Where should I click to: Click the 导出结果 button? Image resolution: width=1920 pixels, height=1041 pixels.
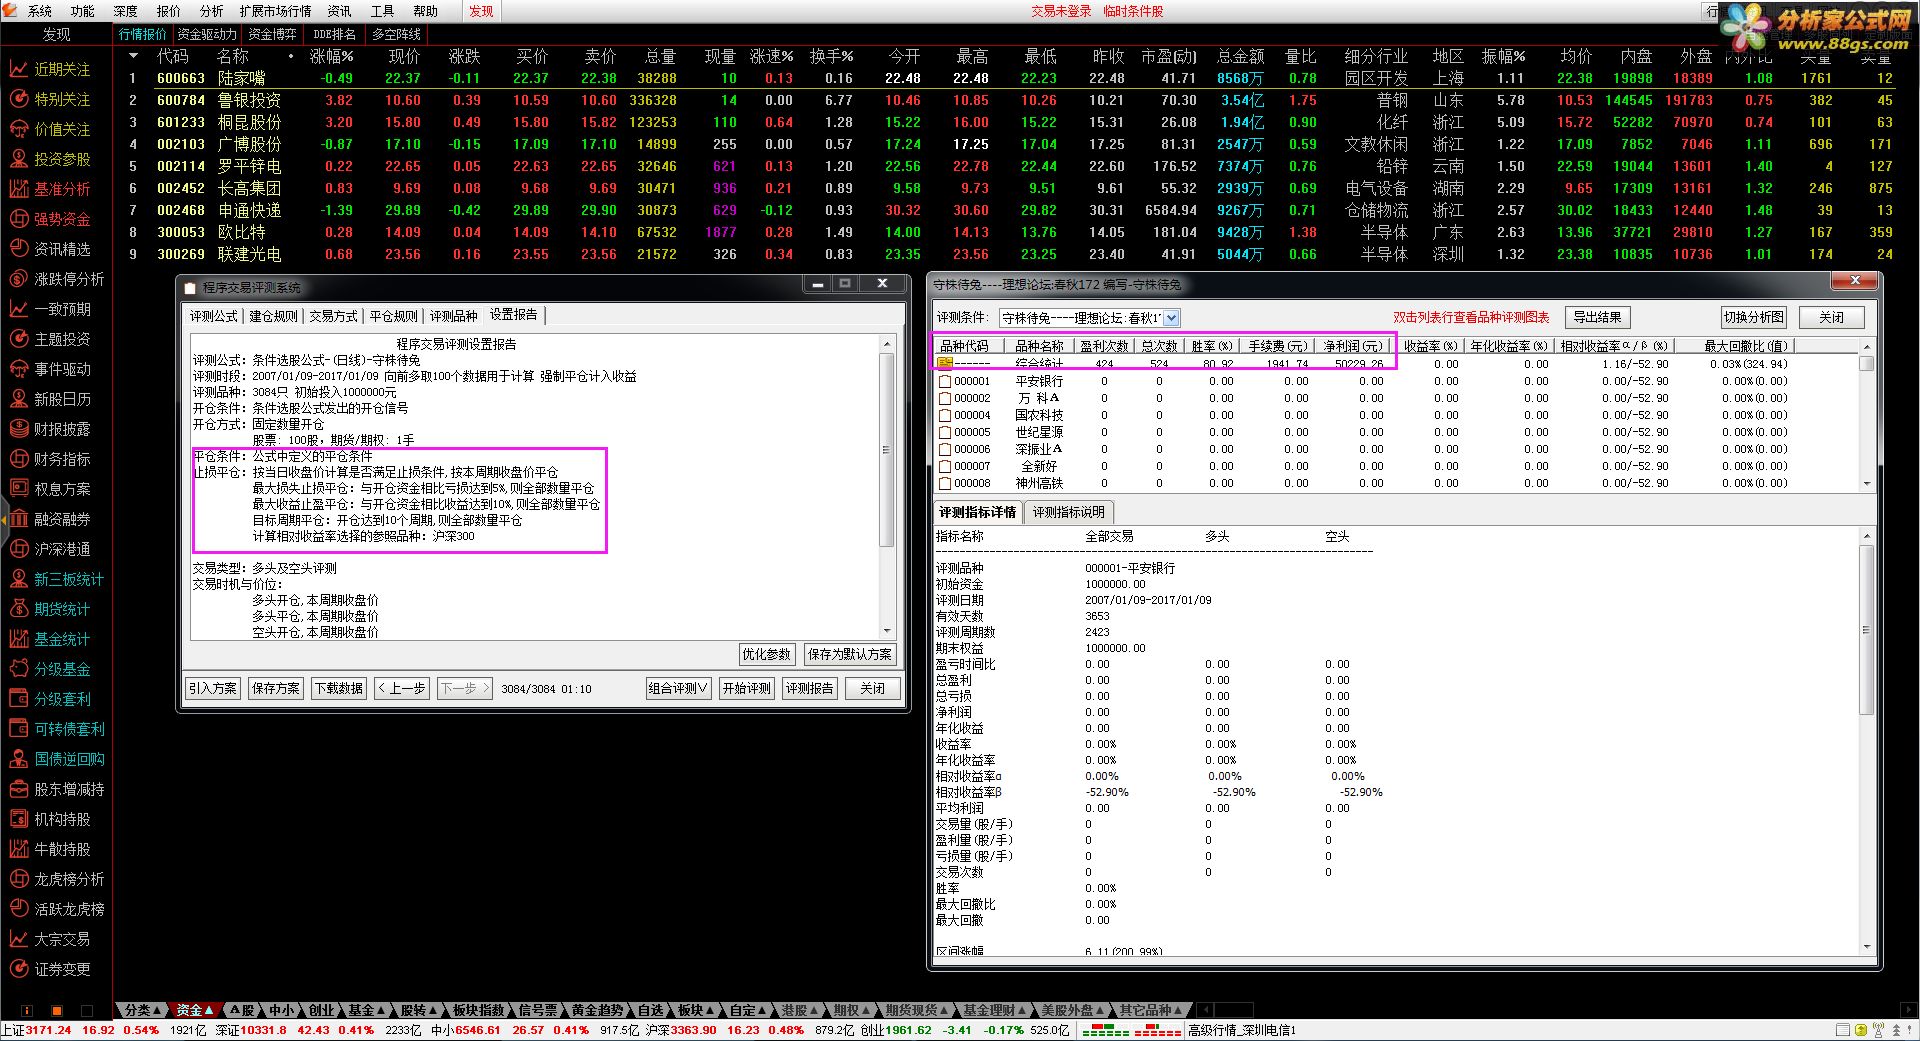(x=1597, y=317)
